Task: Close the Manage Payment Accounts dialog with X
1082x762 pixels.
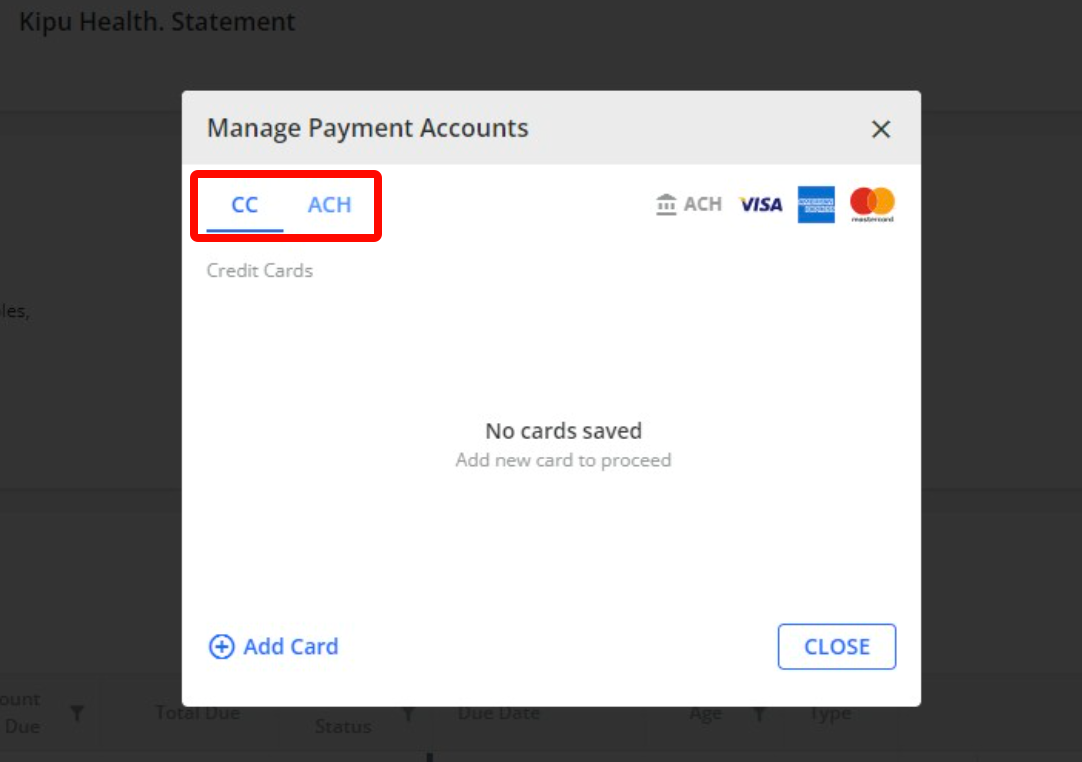Action: (881, 129)
